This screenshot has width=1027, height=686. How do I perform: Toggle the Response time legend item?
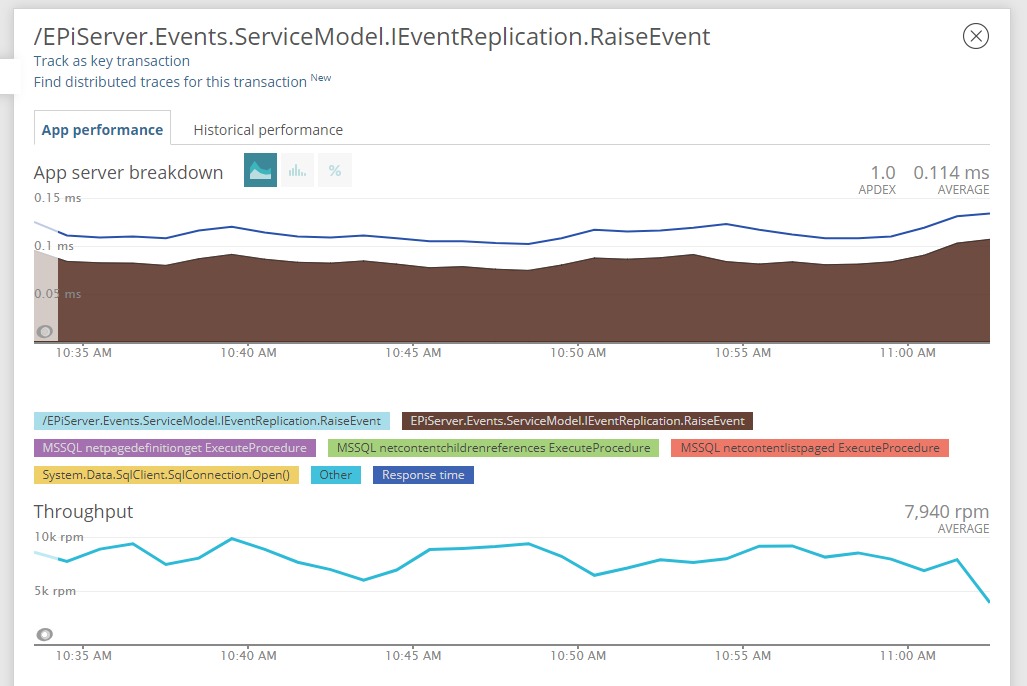[423, 475]
